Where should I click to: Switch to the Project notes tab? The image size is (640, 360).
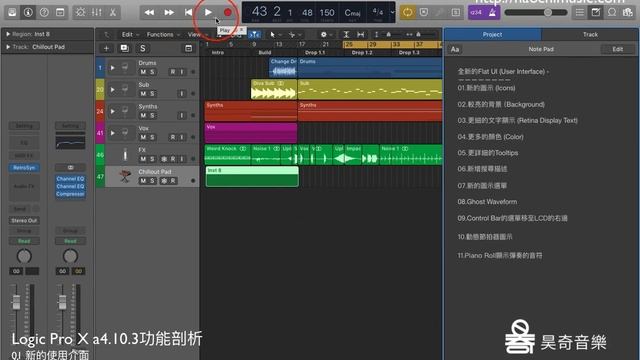coord(492,35)
